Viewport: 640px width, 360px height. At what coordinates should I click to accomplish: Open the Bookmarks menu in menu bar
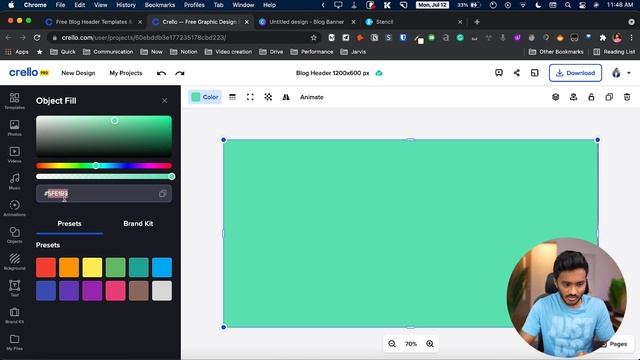160,5
